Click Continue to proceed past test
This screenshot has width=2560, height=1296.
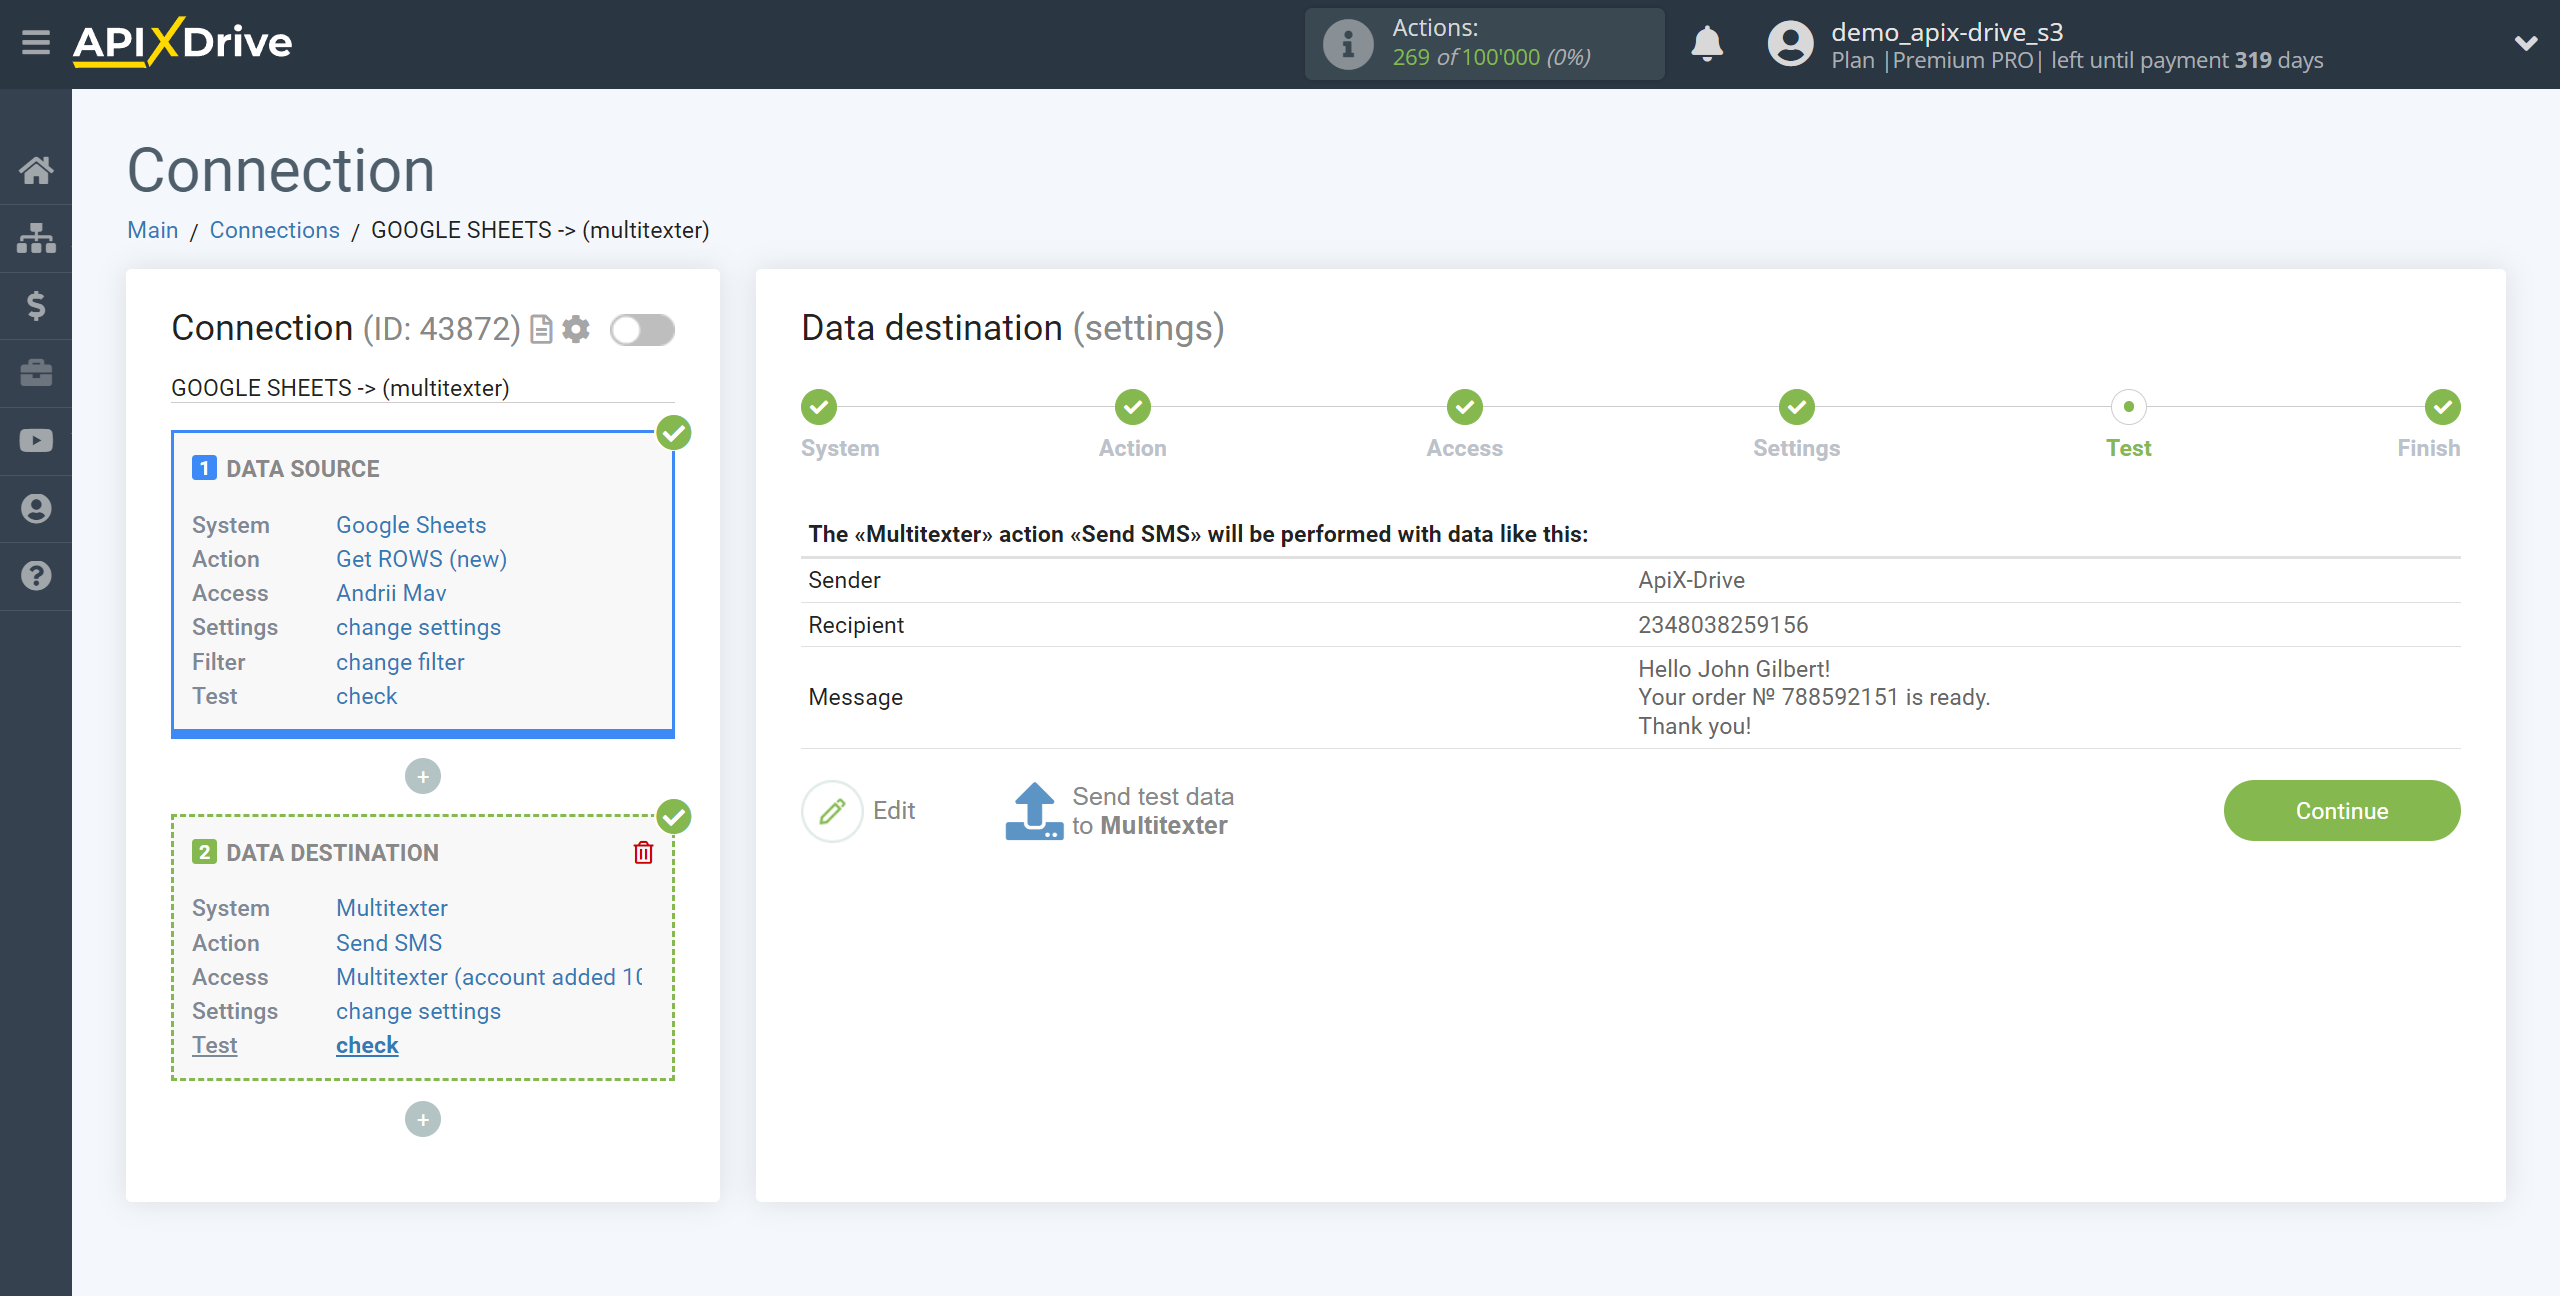tap(2342, 810)
